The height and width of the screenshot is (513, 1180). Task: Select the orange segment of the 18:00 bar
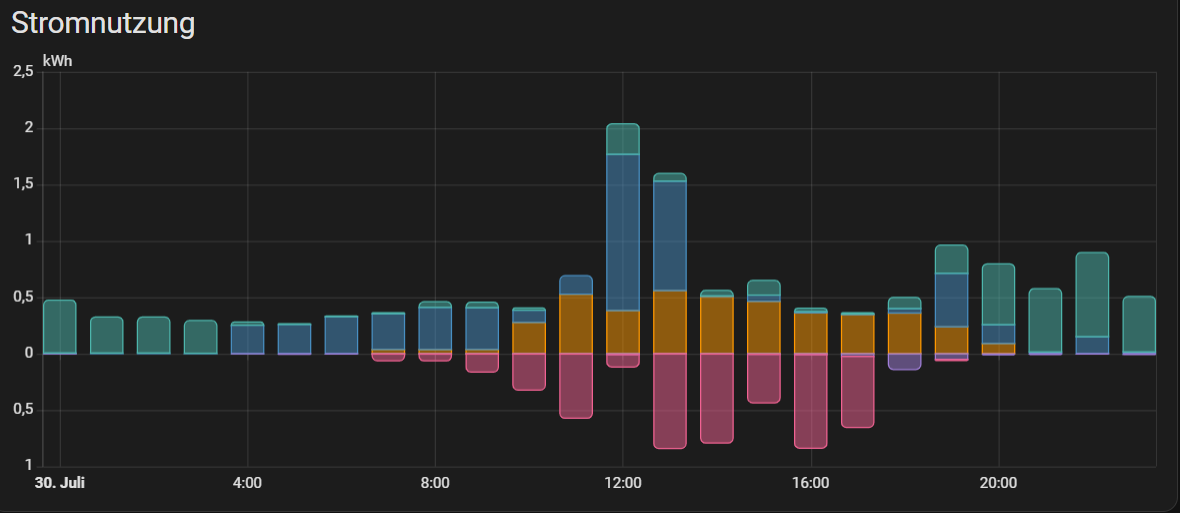(x=905, y=333)
